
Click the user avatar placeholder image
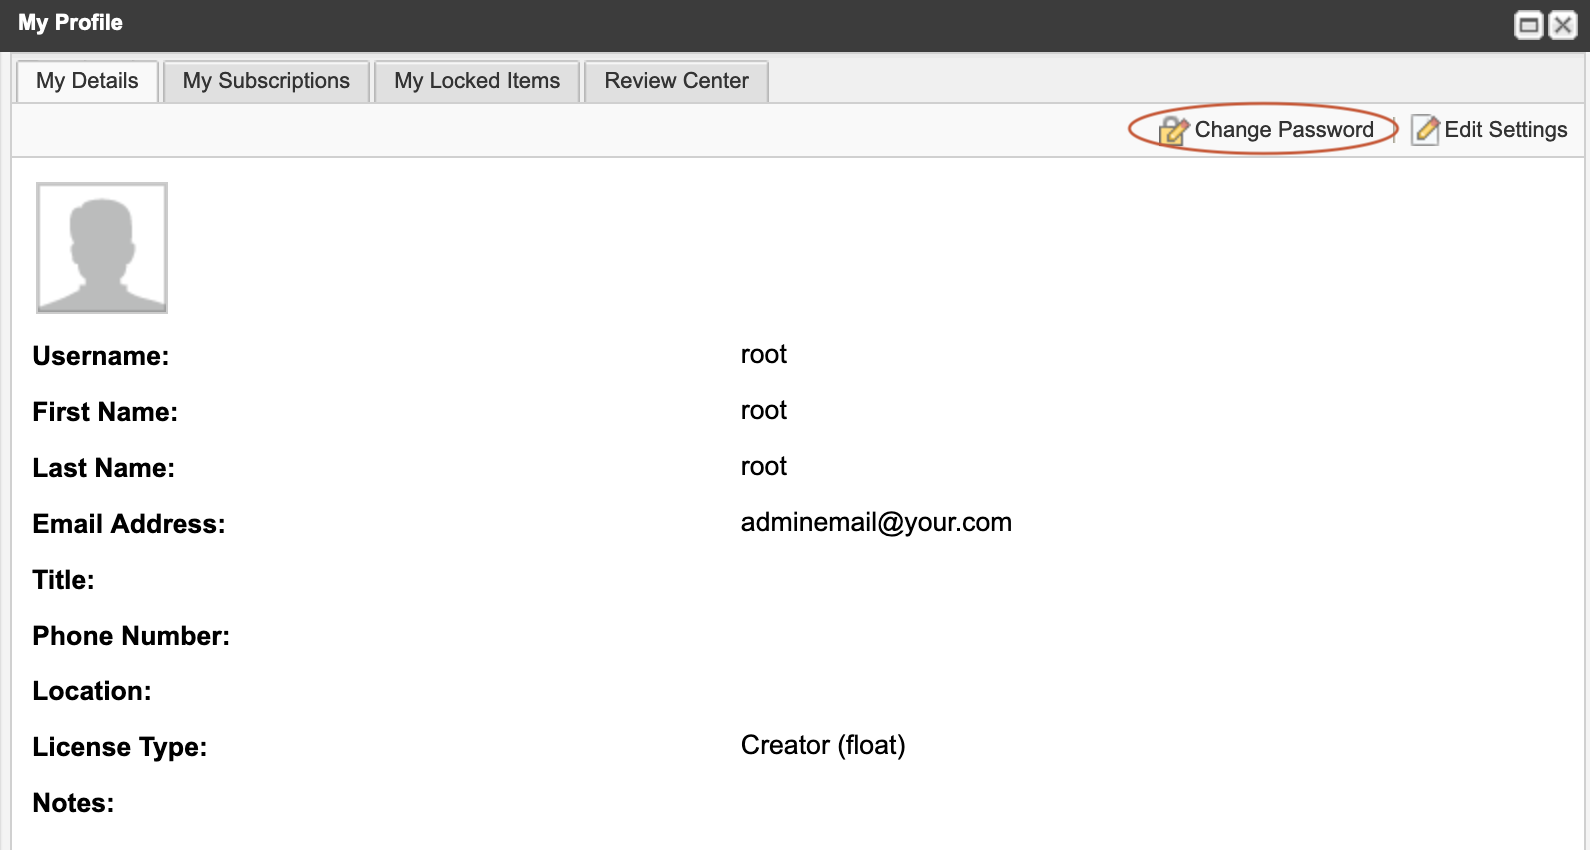[x=102, y=247]
